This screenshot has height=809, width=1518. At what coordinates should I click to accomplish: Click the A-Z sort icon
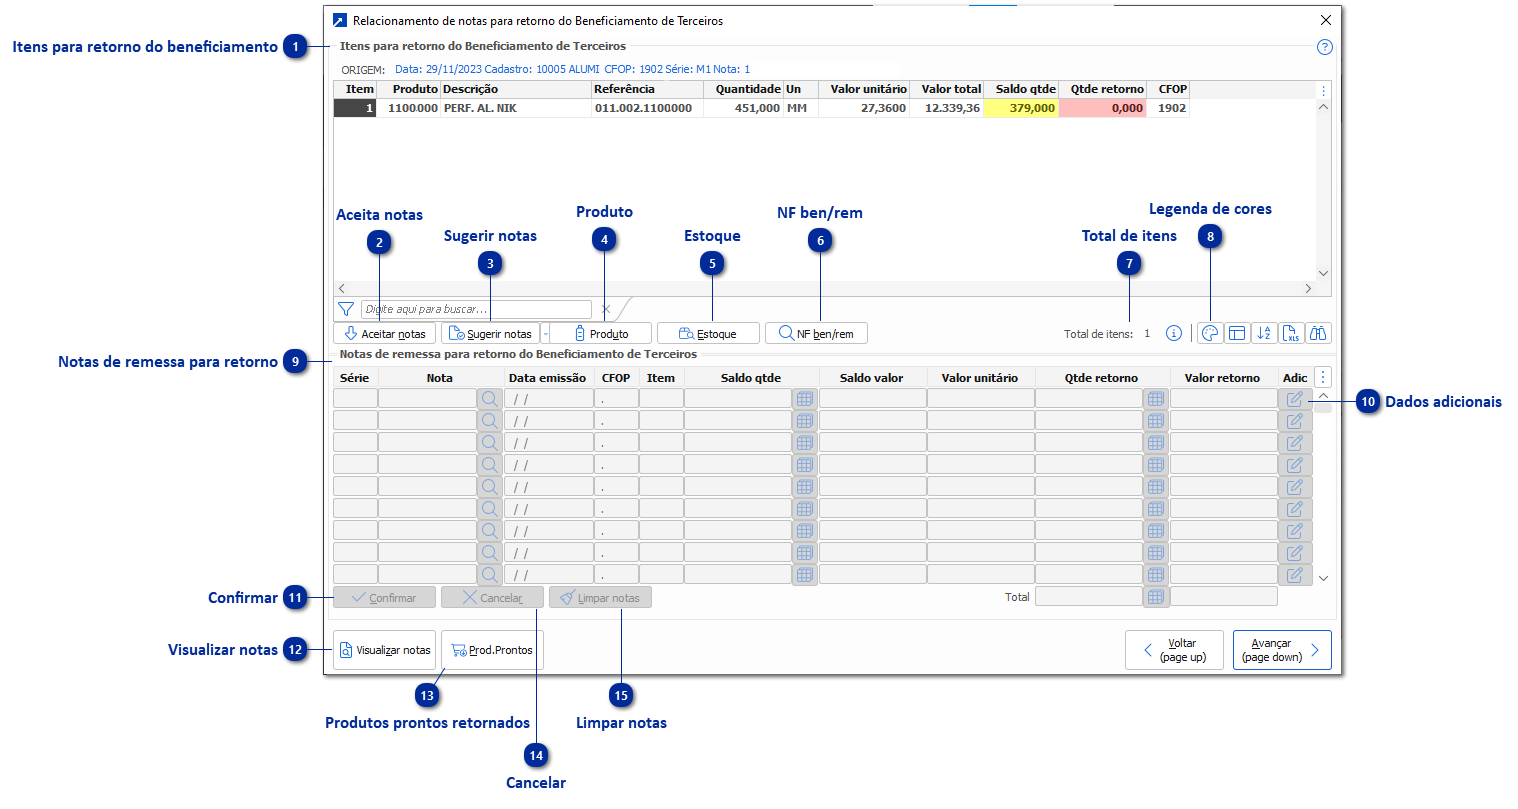click(x=1264, y=333)
